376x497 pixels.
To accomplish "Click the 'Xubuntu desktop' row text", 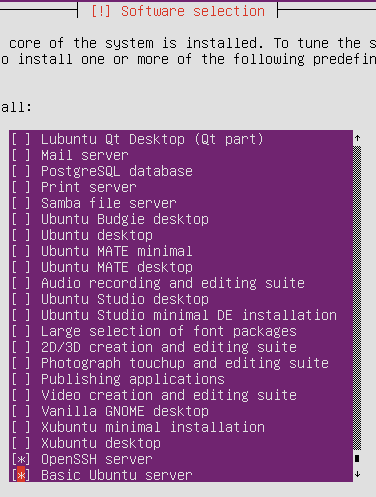I will click(101, 443).
